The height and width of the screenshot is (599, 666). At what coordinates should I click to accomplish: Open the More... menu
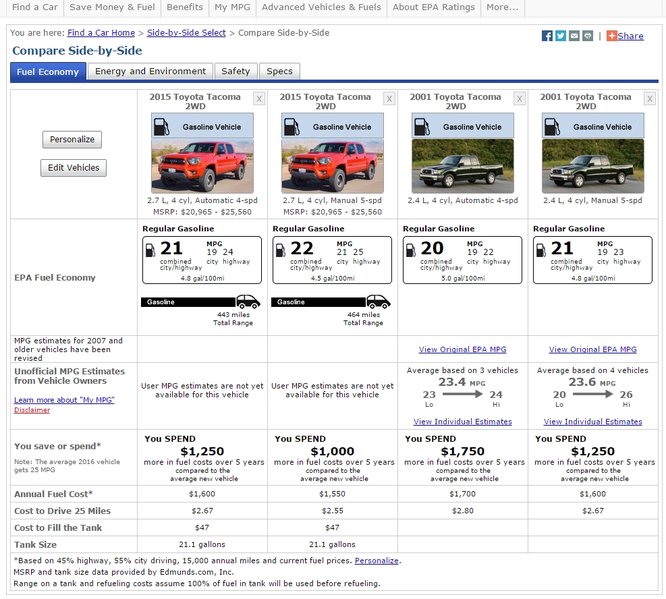click(502, 7)
